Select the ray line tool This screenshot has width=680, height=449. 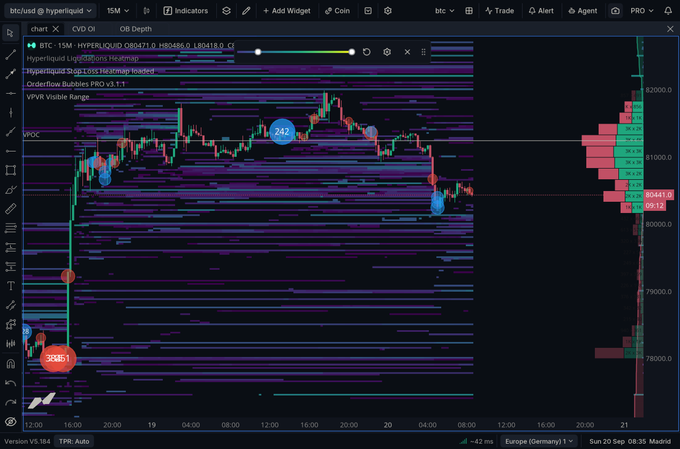tap(10, 132)
